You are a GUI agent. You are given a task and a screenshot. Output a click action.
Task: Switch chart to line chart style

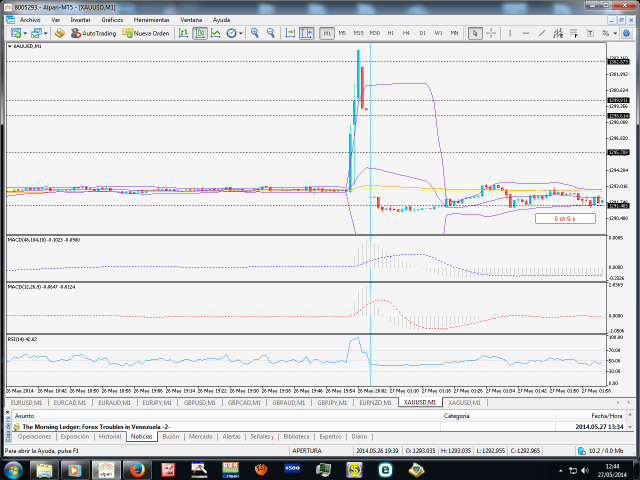pyautogui.click(x=215, y=33)
